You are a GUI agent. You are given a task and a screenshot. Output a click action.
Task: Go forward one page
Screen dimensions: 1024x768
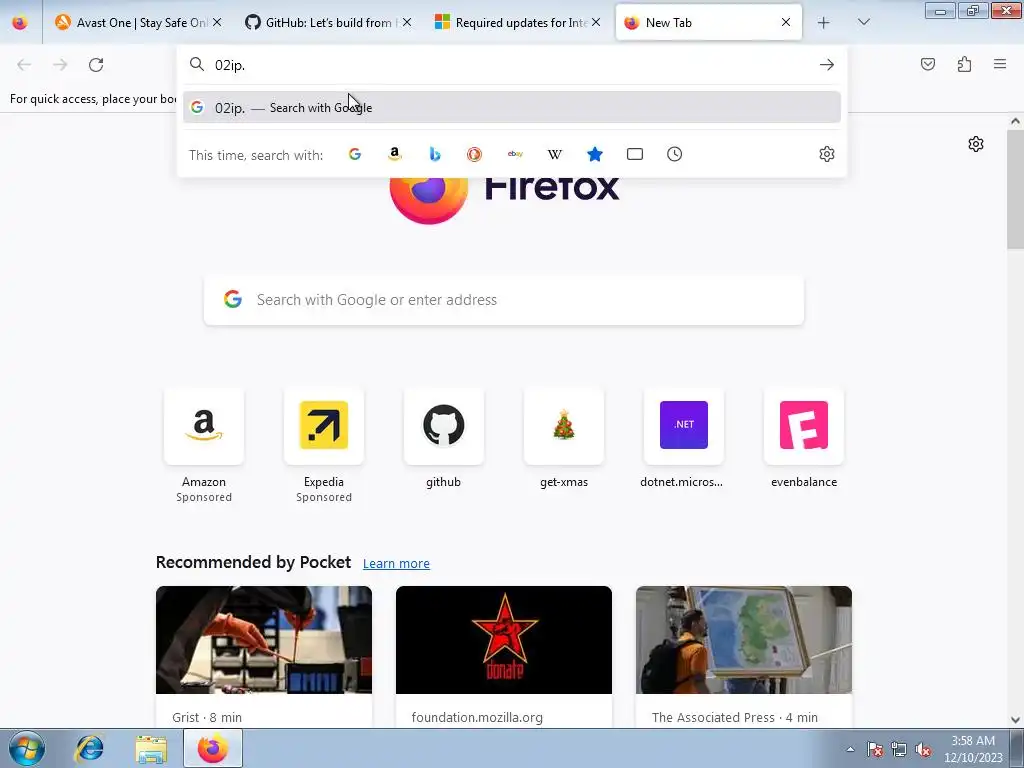point(60,65)
